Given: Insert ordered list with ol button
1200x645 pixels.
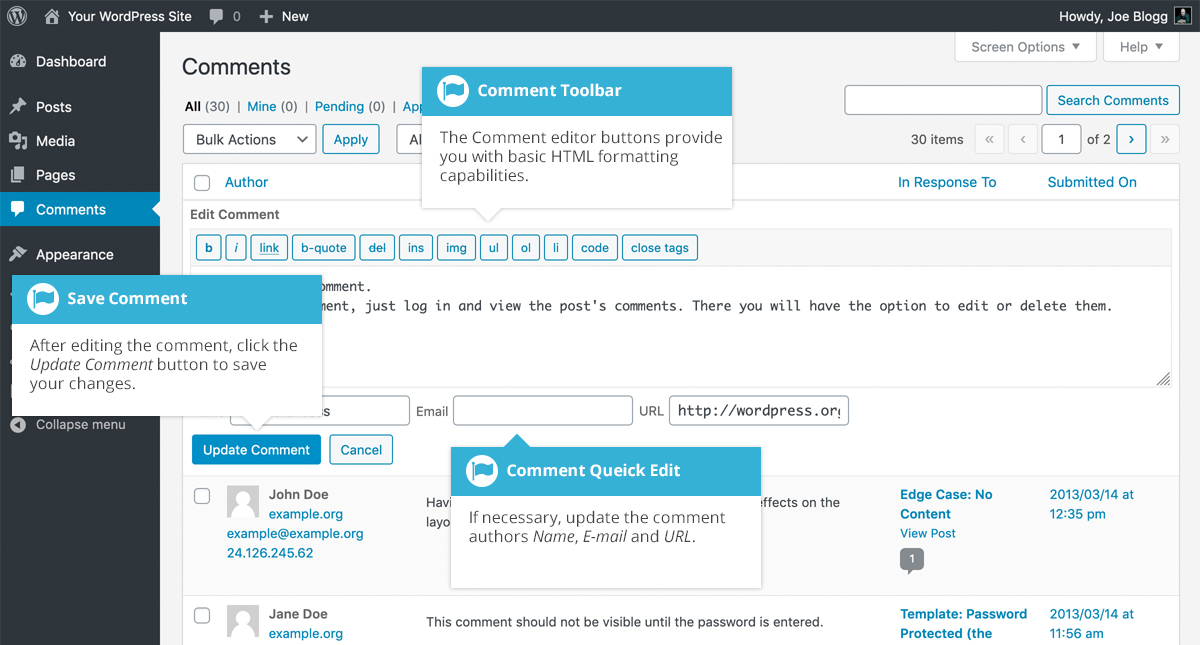Looking at the screenshot, I should click(x=526, y=248).
